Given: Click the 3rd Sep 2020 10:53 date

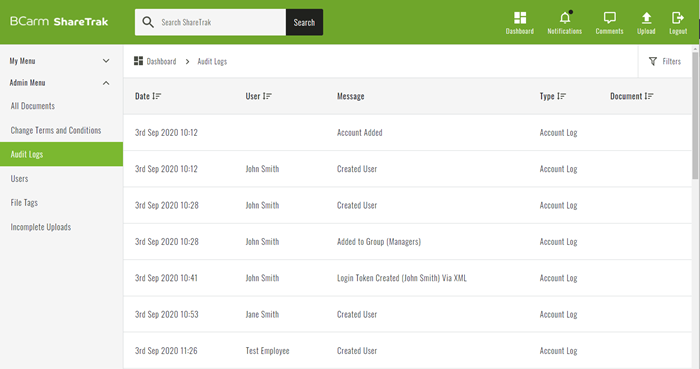Looking at the screenshot, I should coord(167,314).
